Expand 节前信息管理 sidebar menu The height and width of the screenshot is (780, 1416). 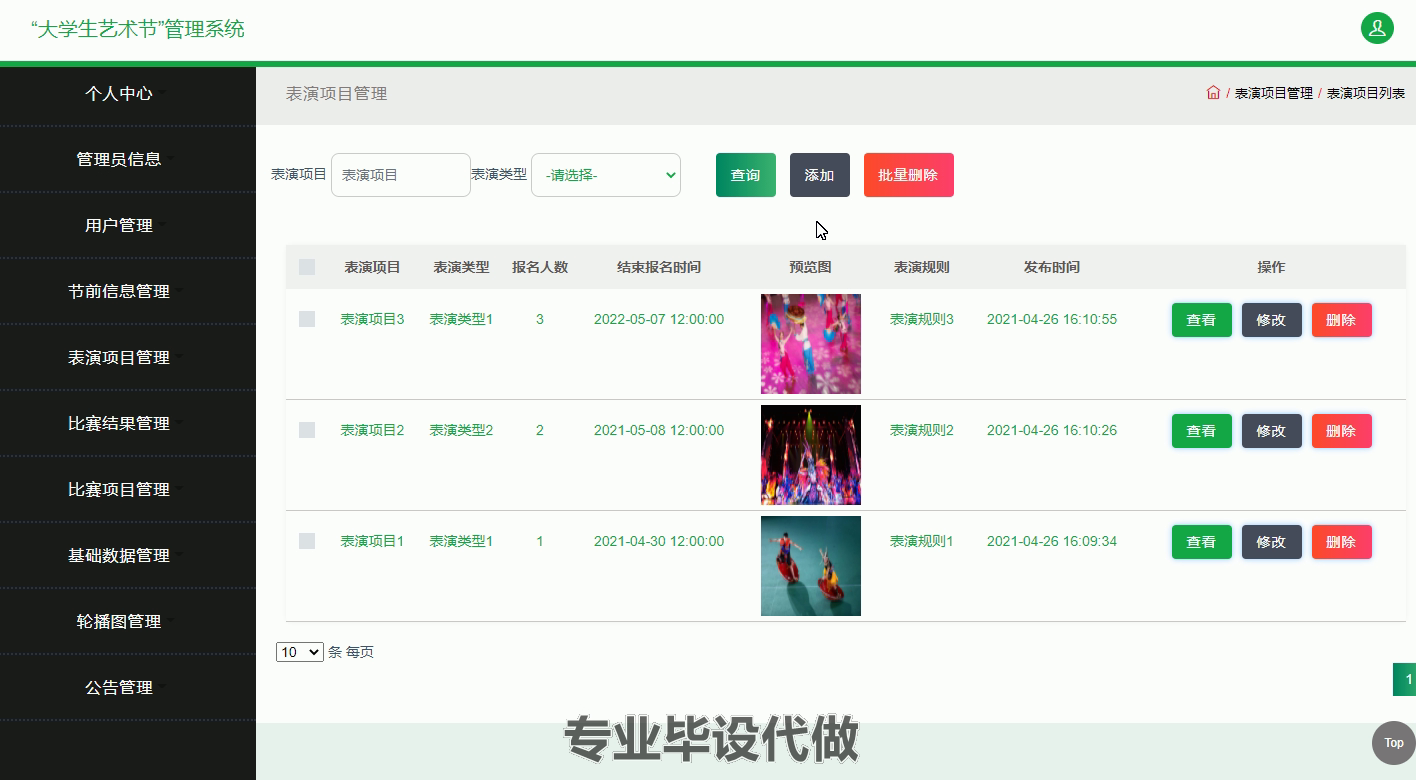click(119, 291)
